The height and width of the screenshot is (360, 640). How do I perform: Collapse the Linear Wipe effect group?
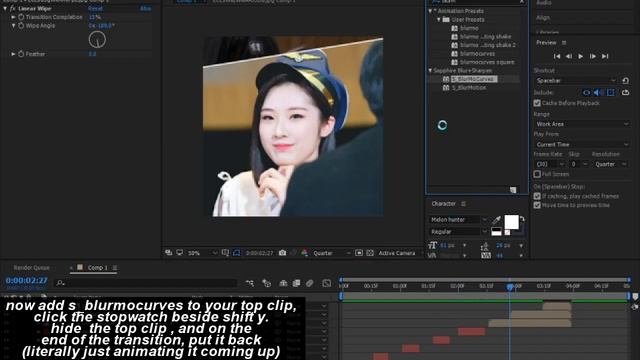click(x=5, y=8)
